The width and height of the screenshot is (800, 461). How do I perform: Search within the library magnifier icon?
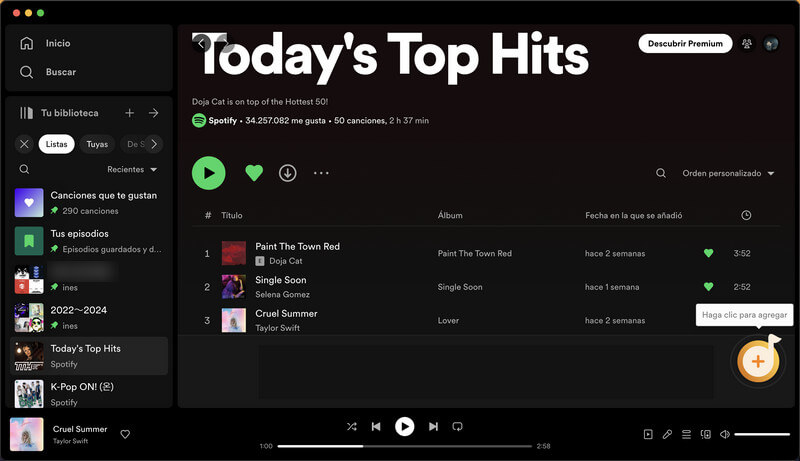click(24, 169)
